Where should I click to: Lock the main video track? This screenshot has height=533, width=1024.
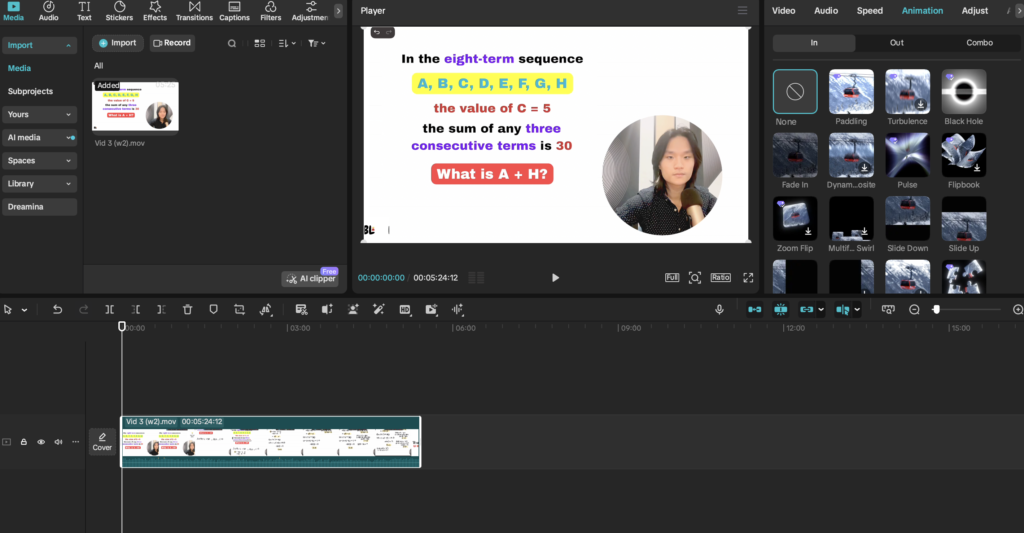click(24, 441)
